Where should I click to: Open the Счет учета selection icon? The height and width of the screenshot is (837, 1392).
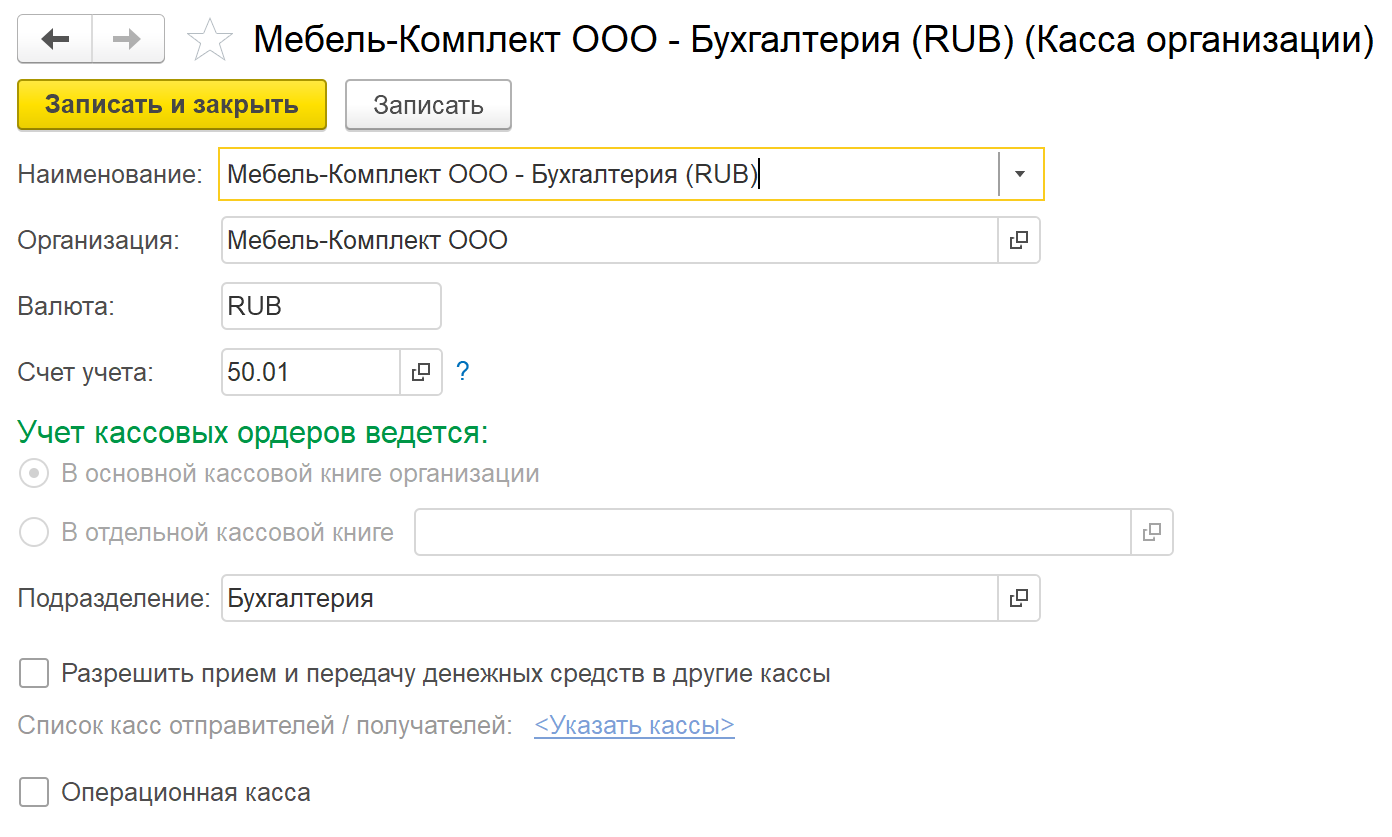tap(421, 373)
